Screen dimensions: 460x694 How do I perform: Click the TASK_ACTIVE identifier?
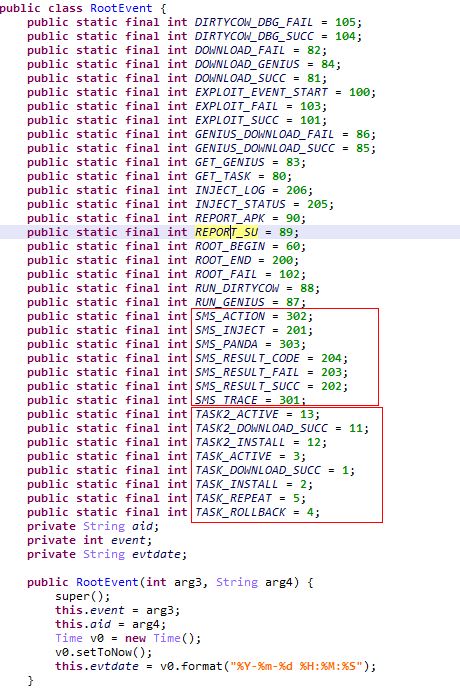233,457
